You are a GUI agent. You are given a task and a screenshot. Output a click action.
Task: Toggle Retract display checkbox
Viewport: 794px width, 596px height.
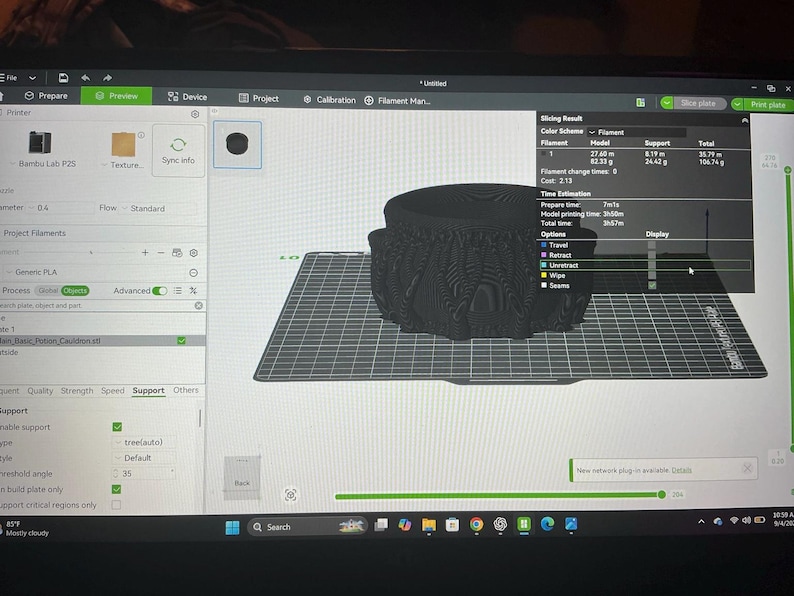coord(652,255)
